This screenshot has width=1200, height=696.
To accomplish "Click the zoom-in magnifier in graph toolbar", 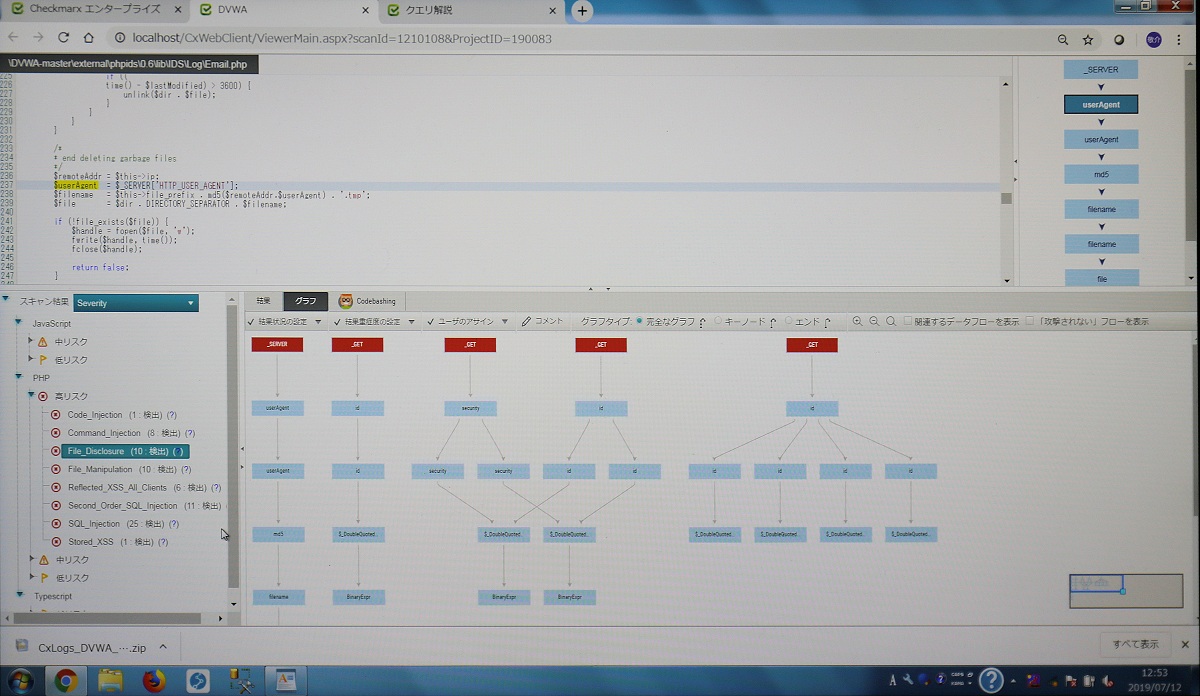I will (857, 322).
